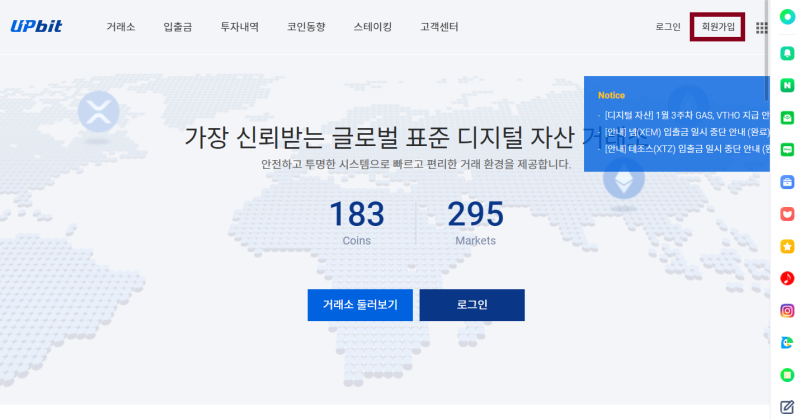
Task: Open the green circle with square sidebar icon
Action: pyautogui.click(x=787, y=375)
